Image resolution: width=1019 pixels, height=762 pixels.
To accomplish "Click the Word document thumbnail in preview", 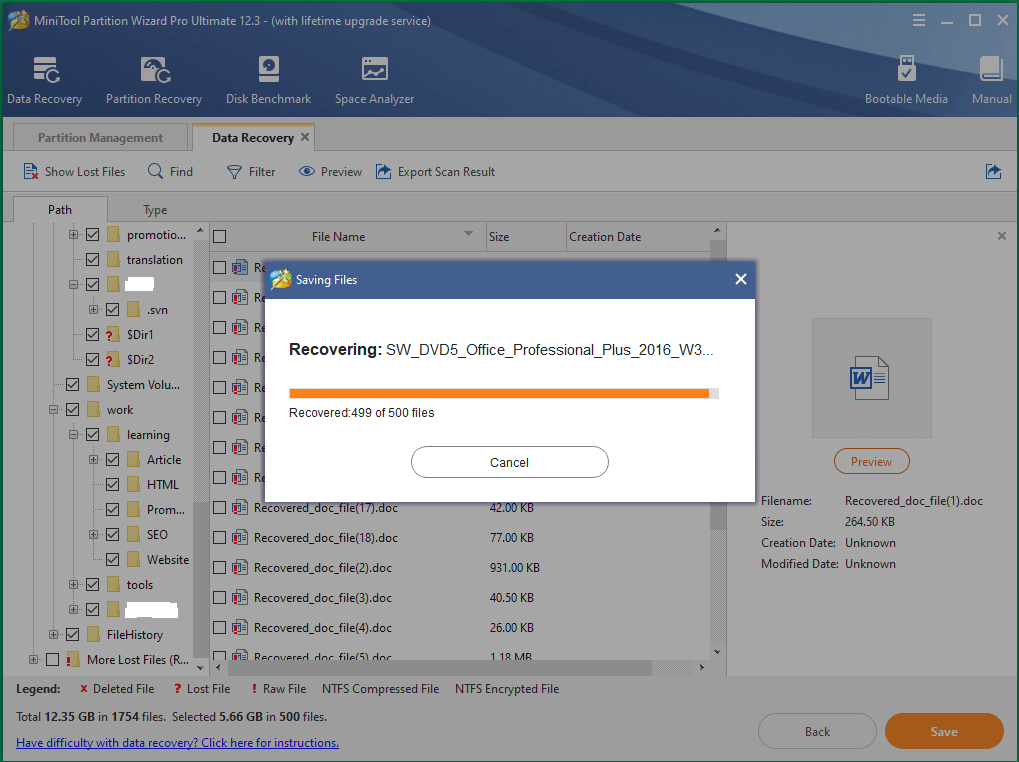I will coord(871,377).
